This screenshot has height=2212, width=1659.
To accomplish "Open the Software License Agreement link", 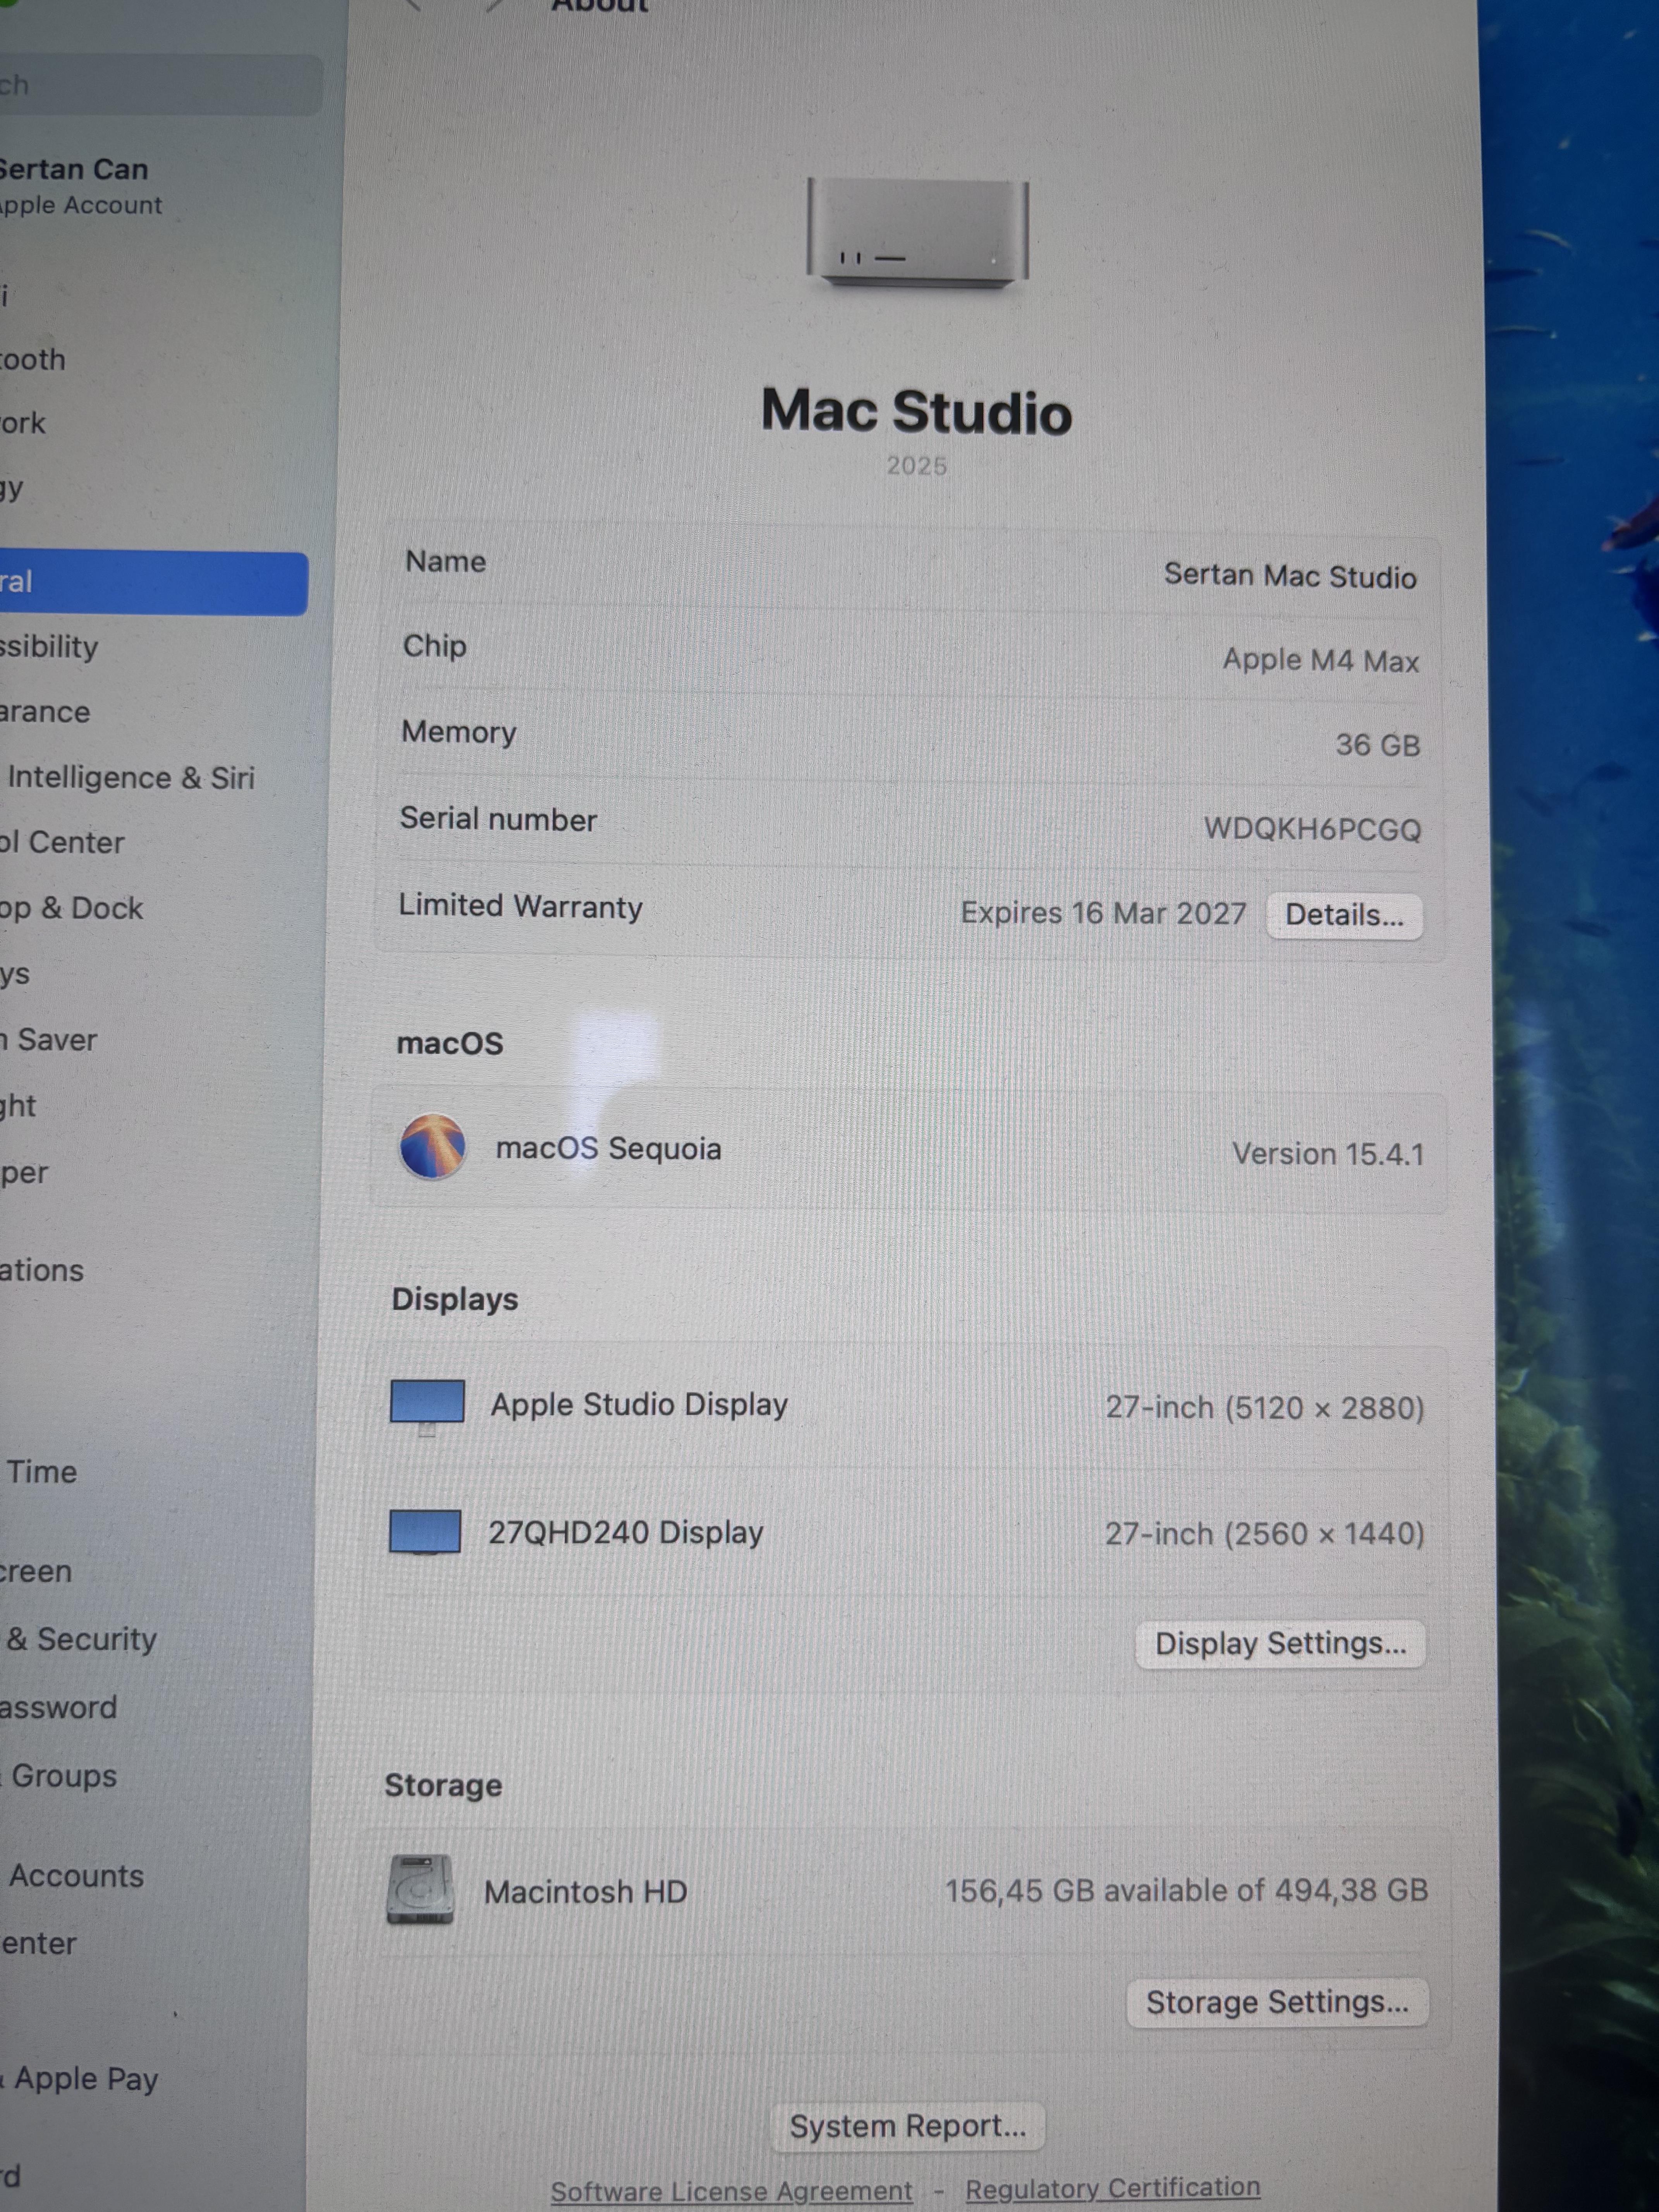I will tap(731, 2191).
